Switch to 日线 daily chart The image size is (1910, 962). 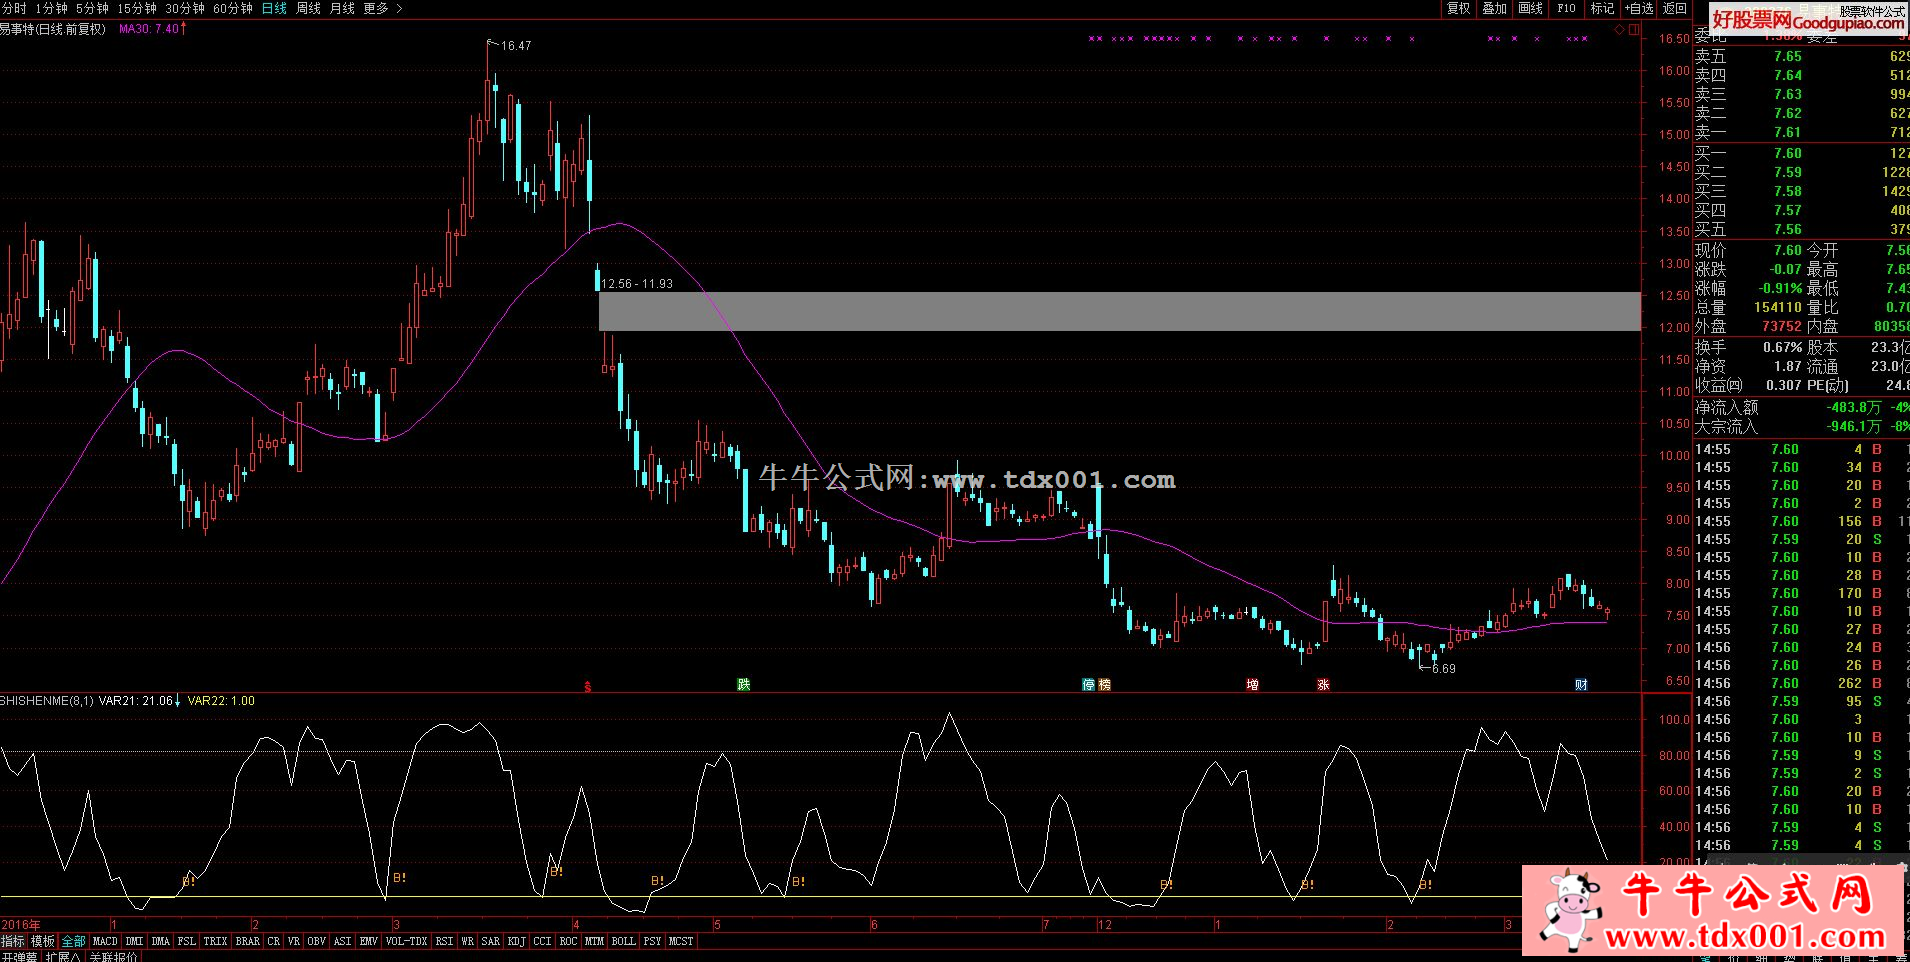click(x=274, y=8)
